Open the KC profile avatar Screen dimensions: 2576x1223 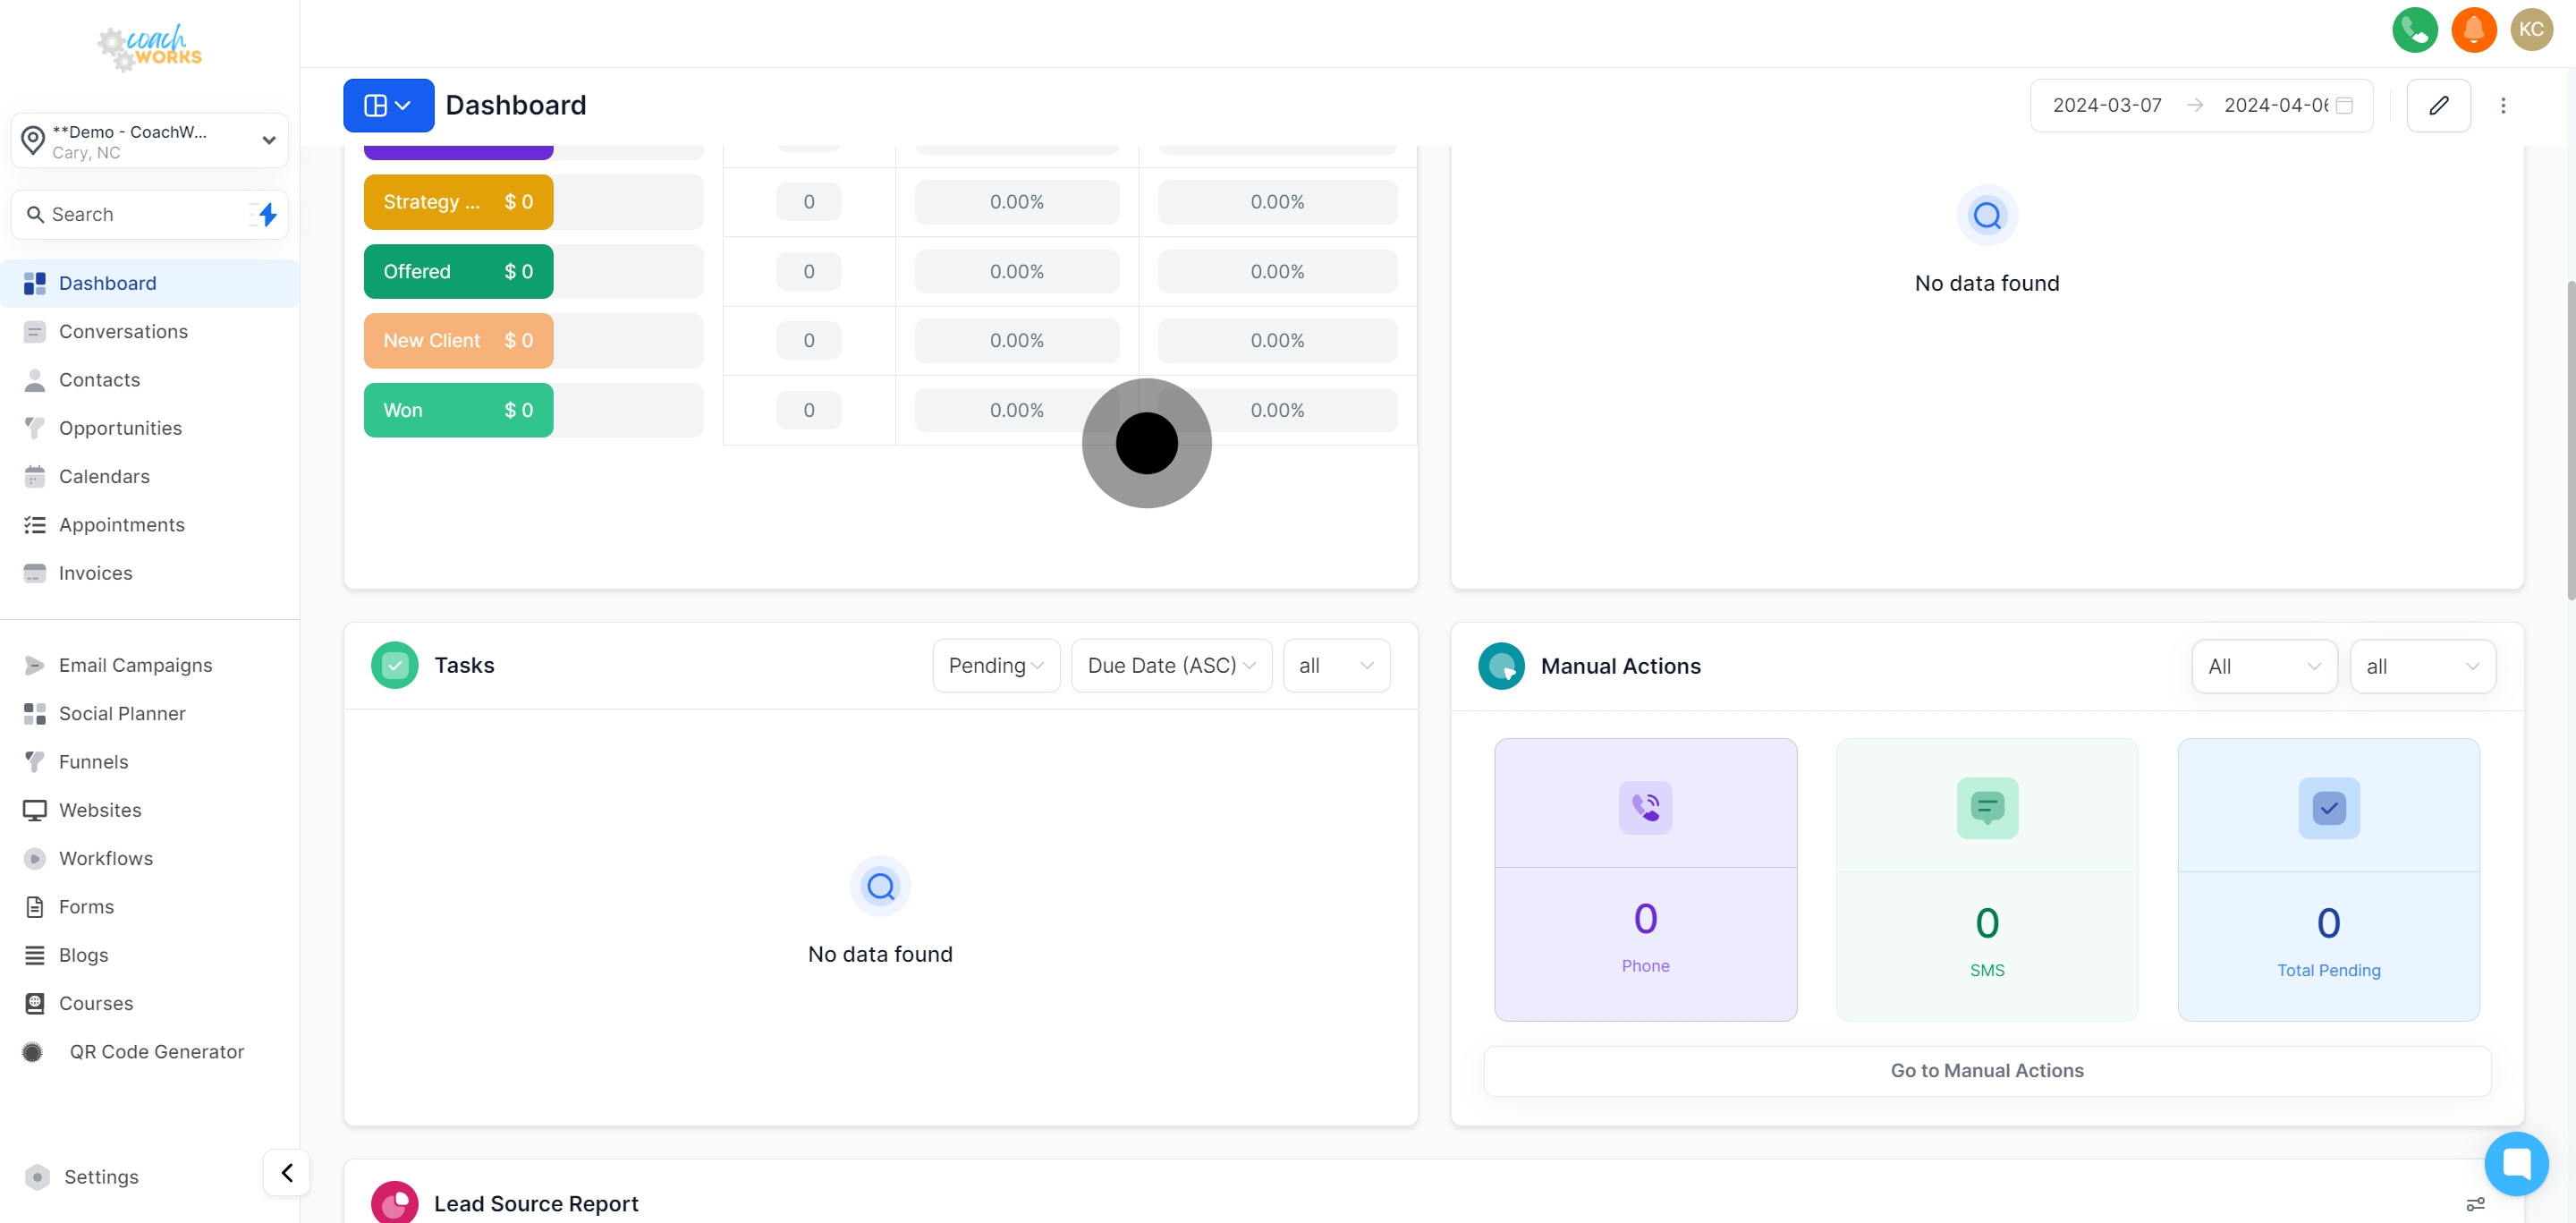click(2532, 30)
